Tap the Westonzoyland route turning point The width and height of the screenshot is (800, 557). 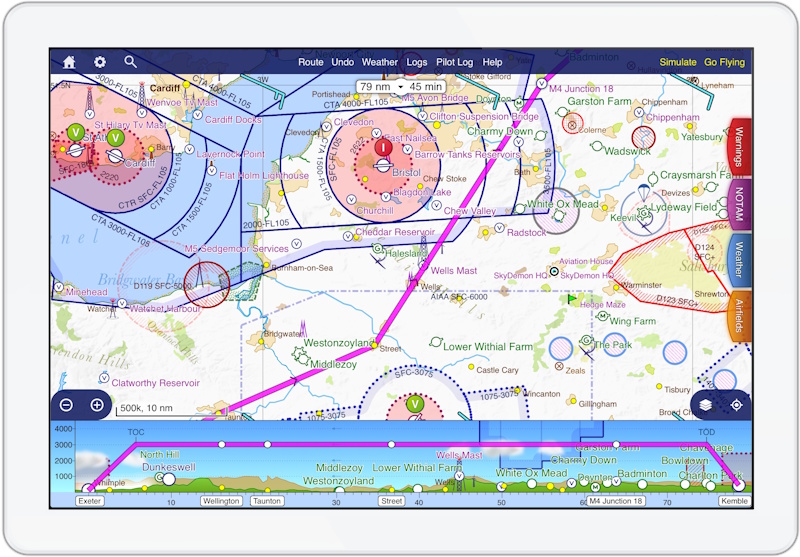click(374, 345)
